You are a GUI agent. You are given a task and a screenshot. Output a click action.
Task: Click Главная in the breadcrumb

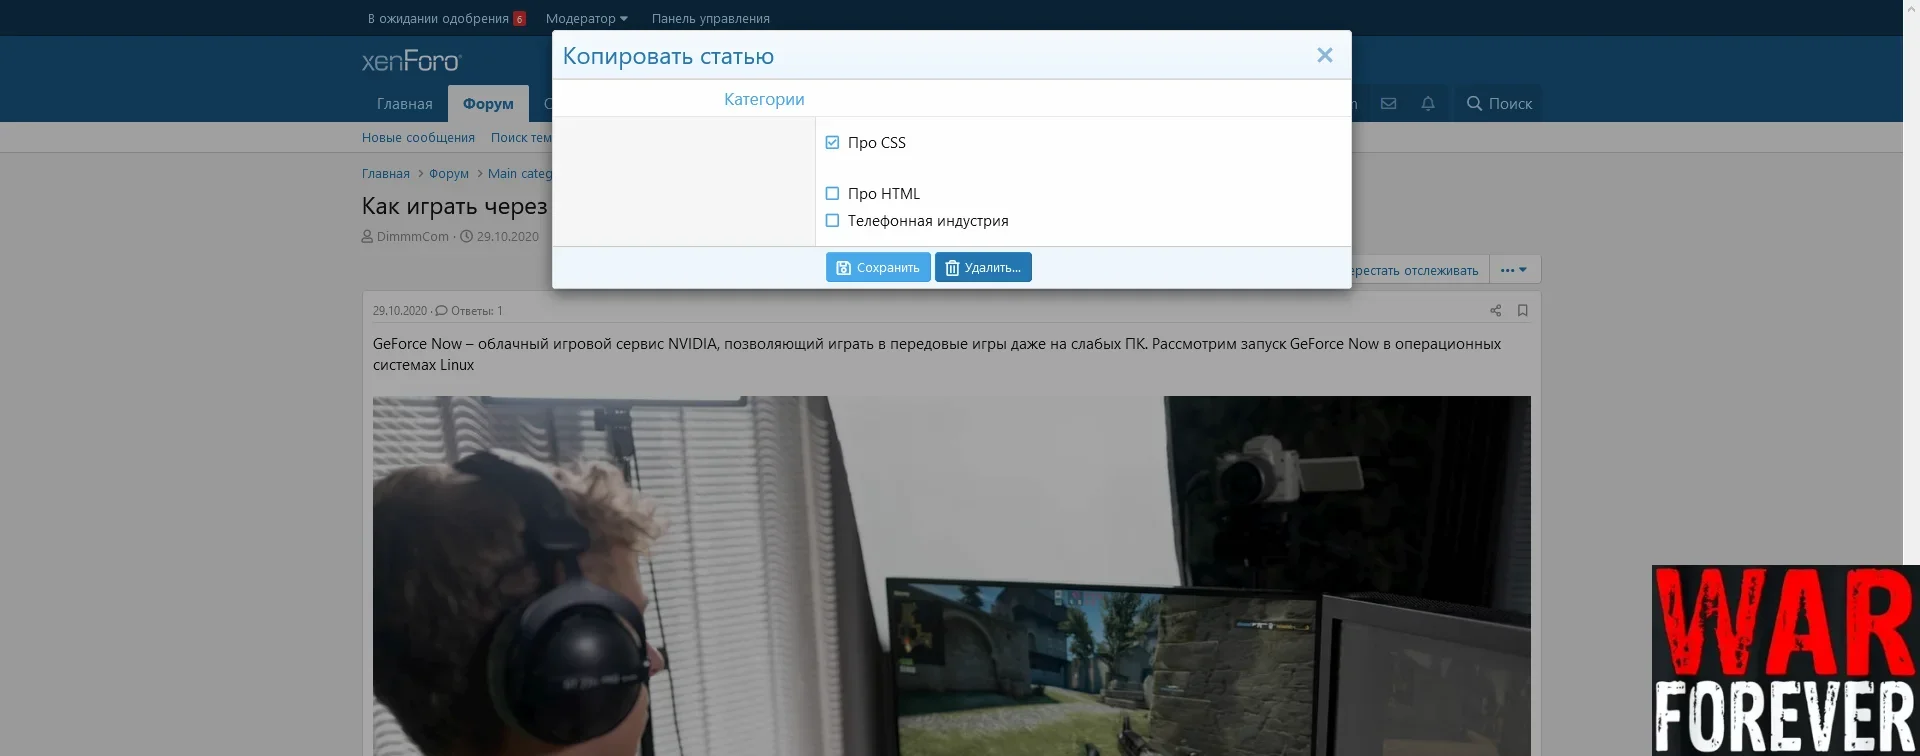(x=385, y=174)
